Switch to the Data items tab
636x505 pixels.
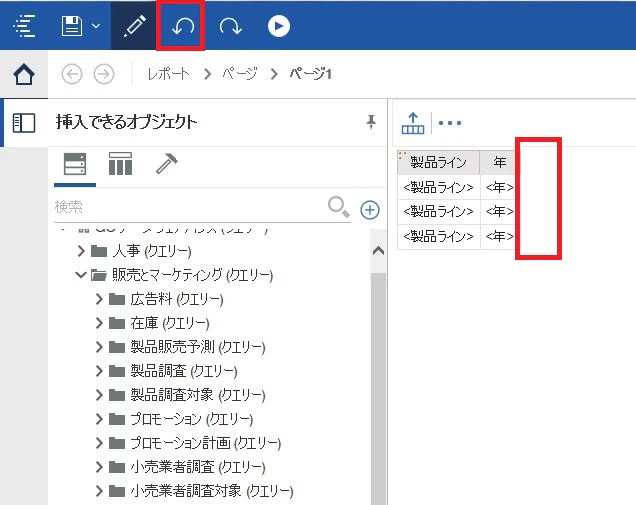coord(120,164)
